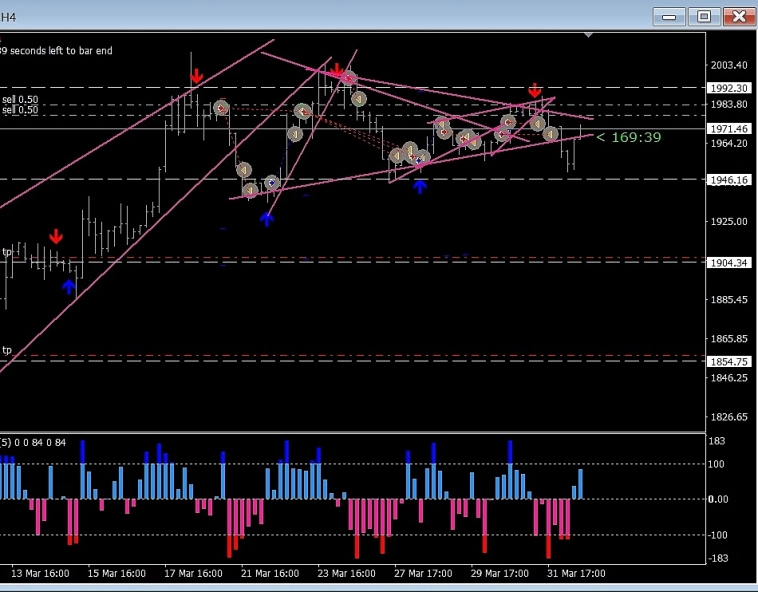This screenshot has height=592, width=758.
Task: Click the red down arrow near 31 Mar high
Action: click(x=535, y=90)
